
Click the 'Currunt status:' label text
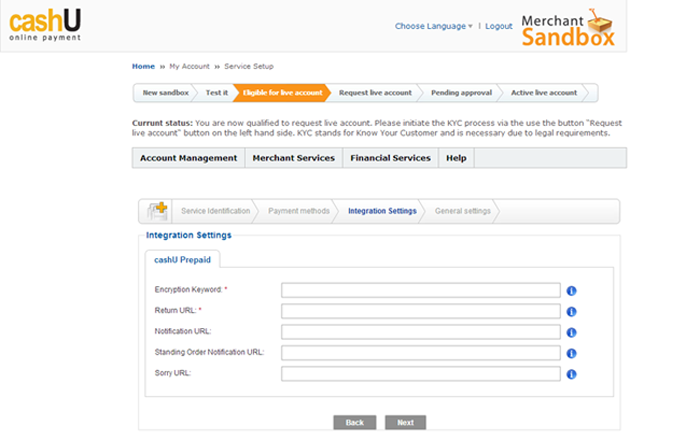coord(162,123)
